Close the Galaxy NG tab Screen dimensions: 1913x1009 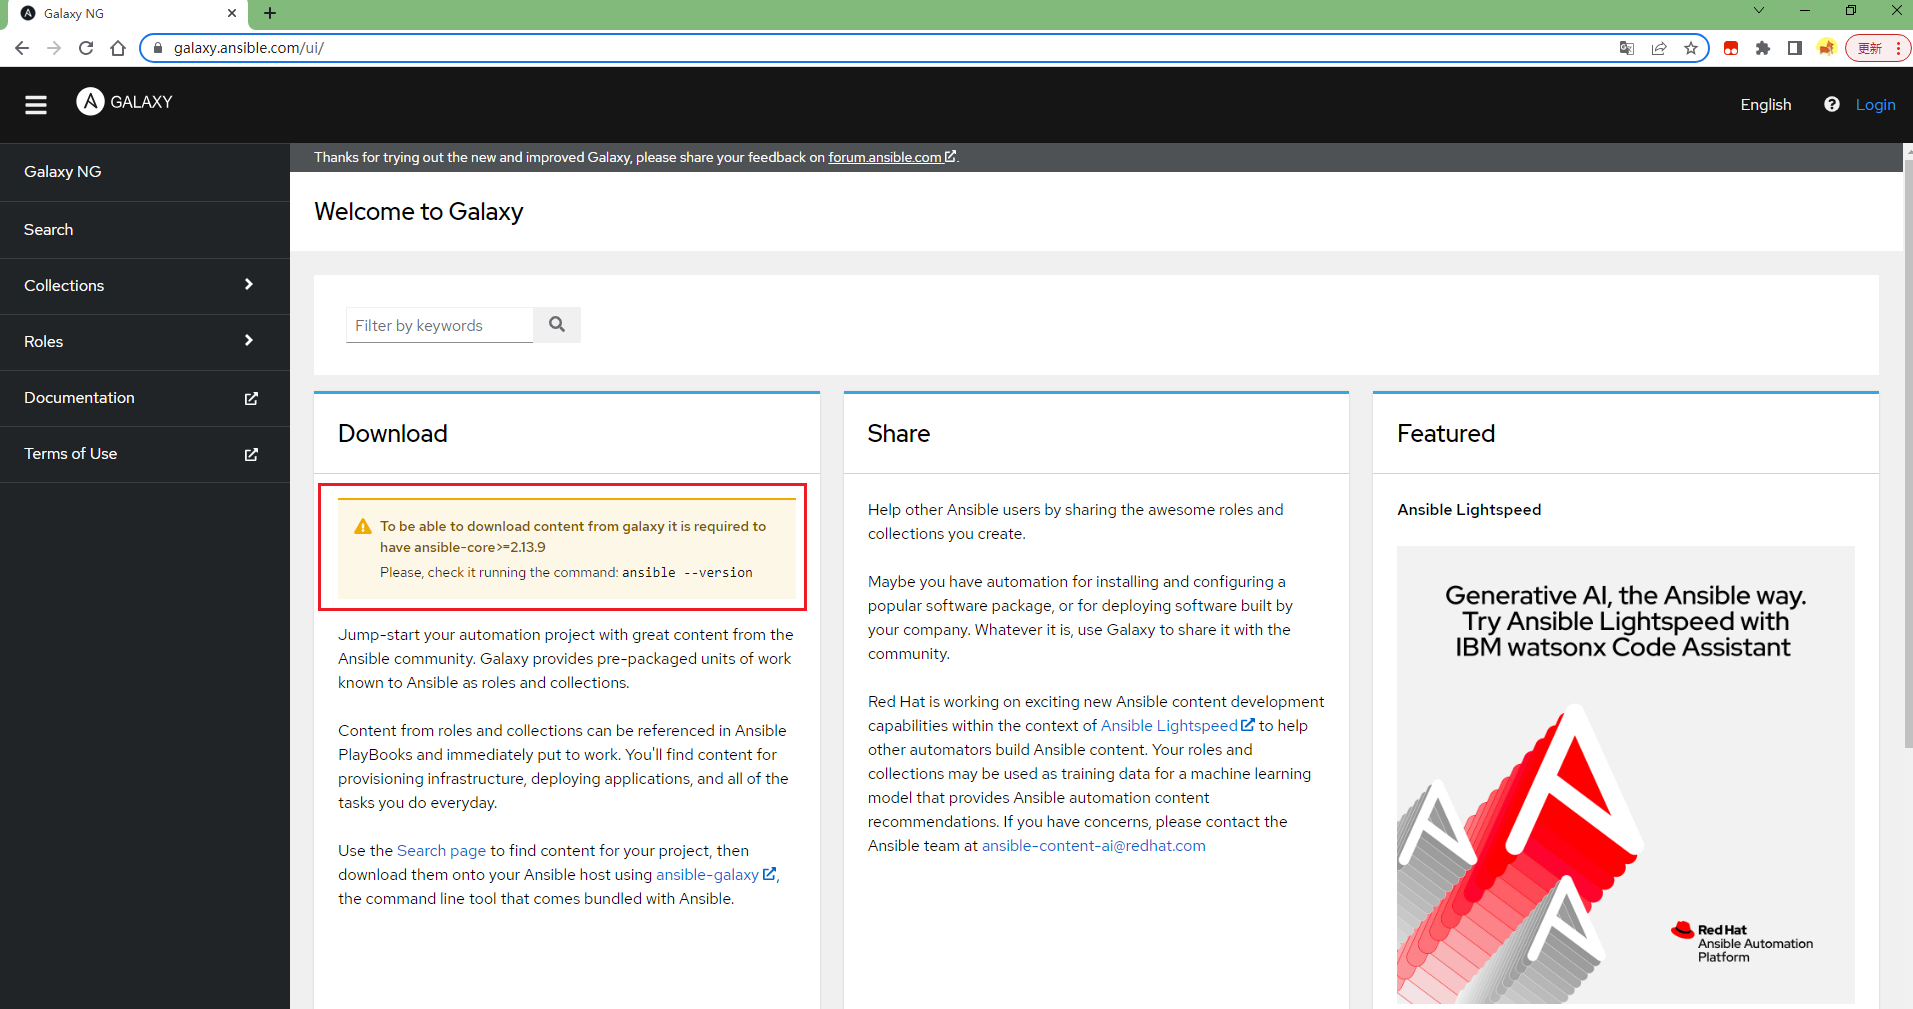click(x=232, y=13)
